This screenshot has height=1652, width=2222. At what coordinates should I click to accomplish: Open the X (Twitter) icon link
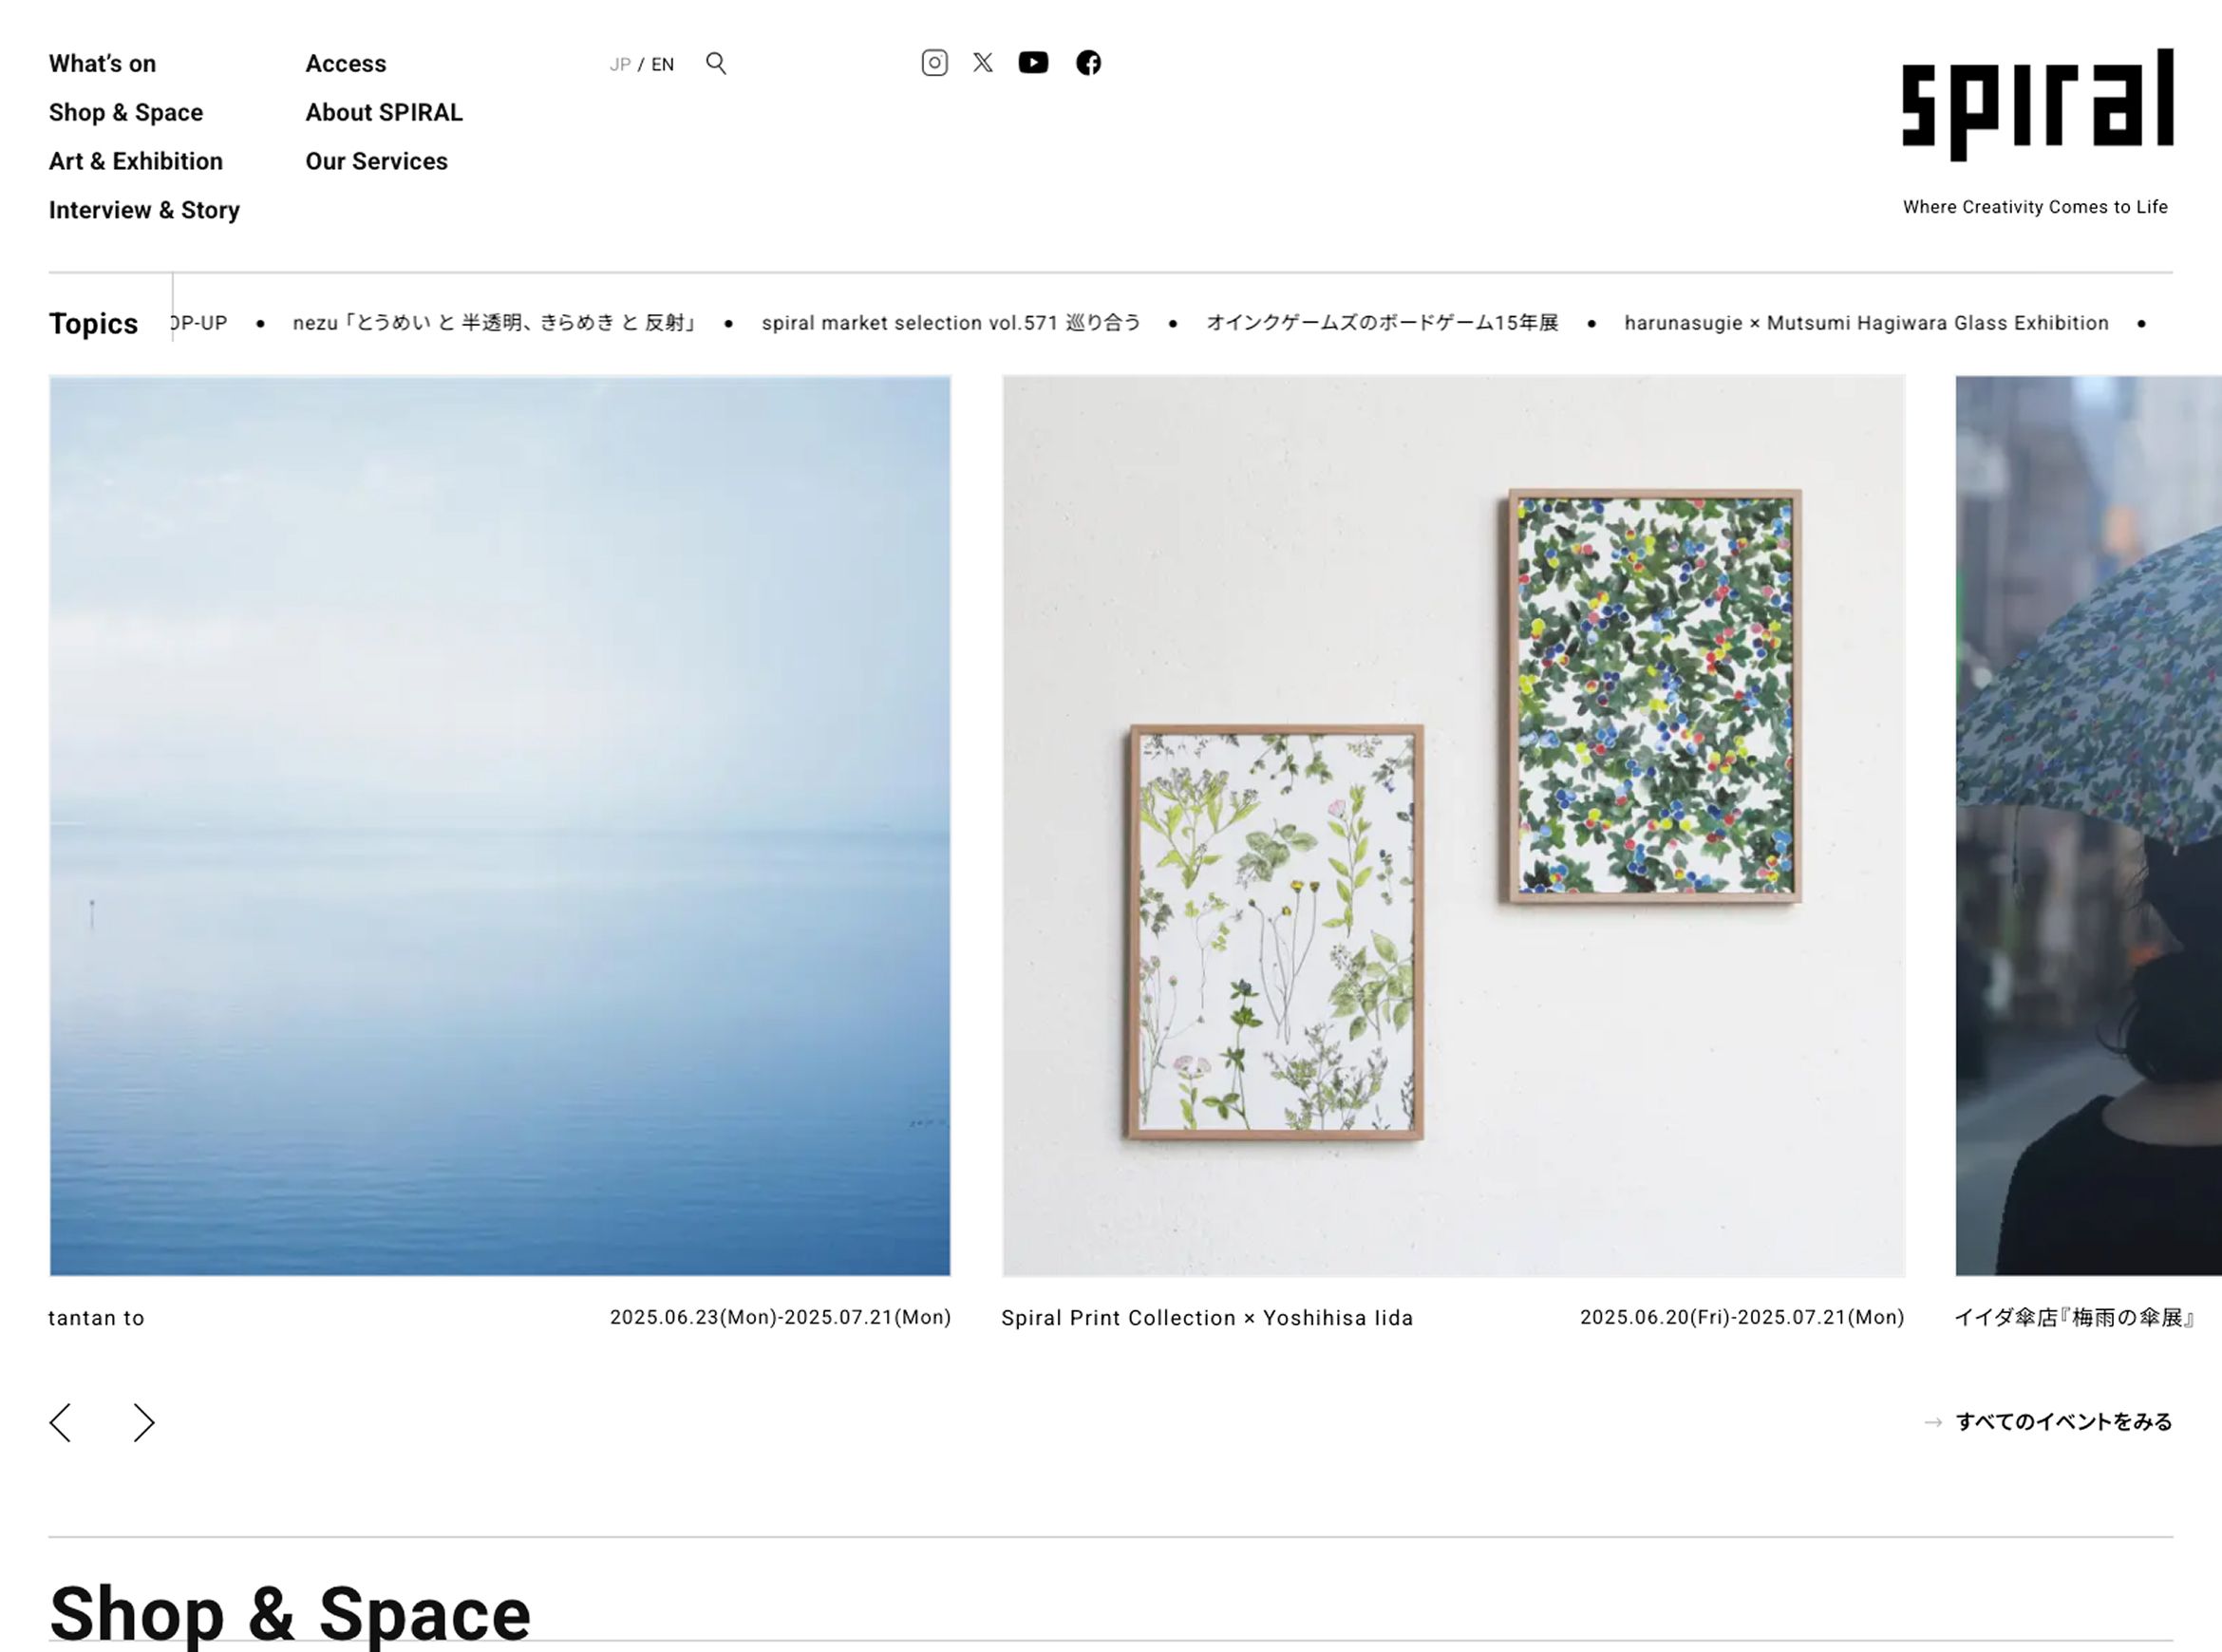coord(983,63)
